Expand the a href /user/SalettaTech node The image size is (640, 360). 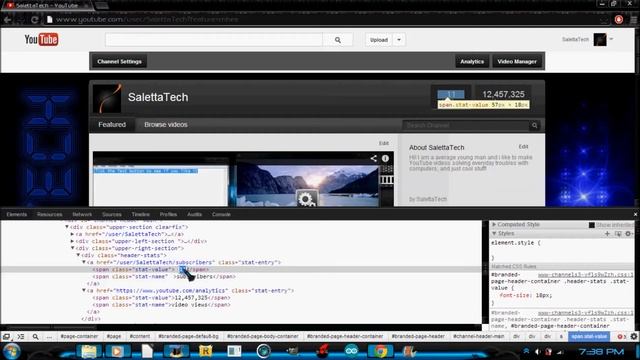(x=72, y=234)
